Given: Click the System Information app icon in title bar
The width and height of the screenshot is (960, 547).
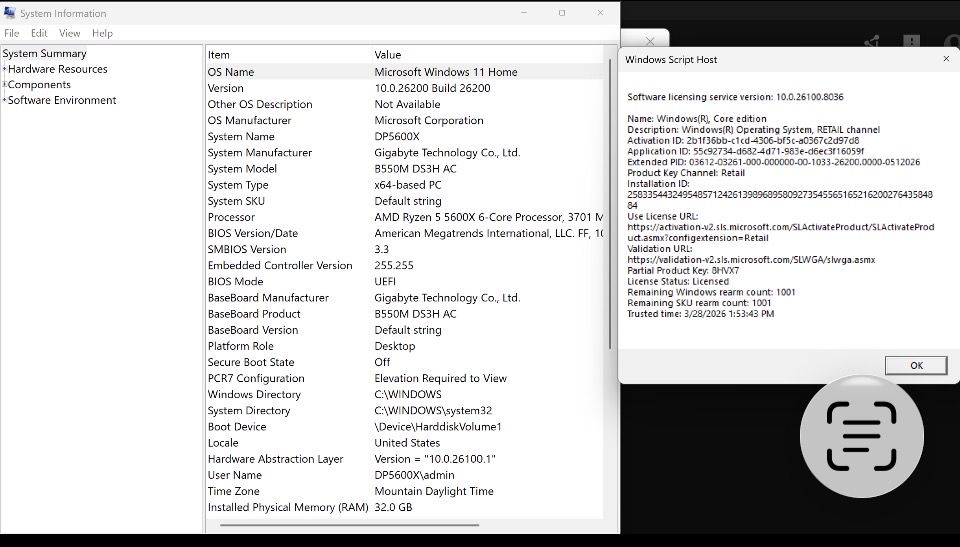Looking at the screenshot, I should click(x=10, y=13).
